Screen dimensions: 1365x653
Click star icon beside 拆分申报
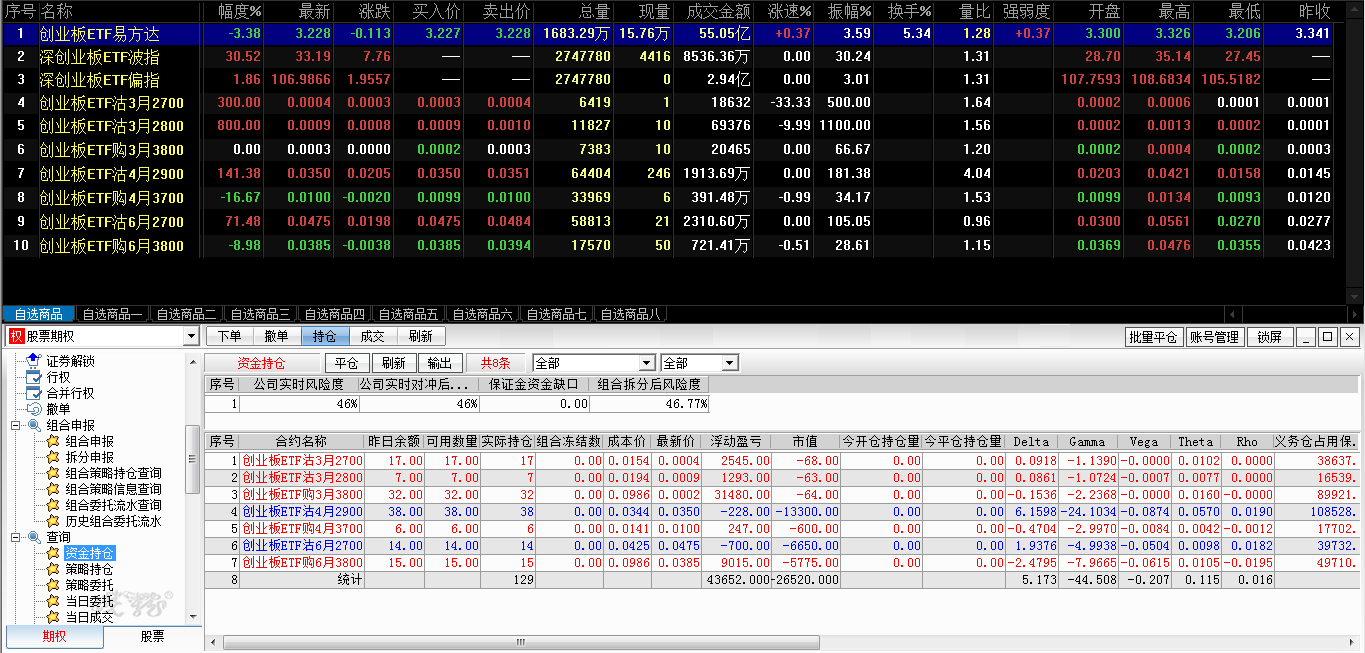(53, 457)
